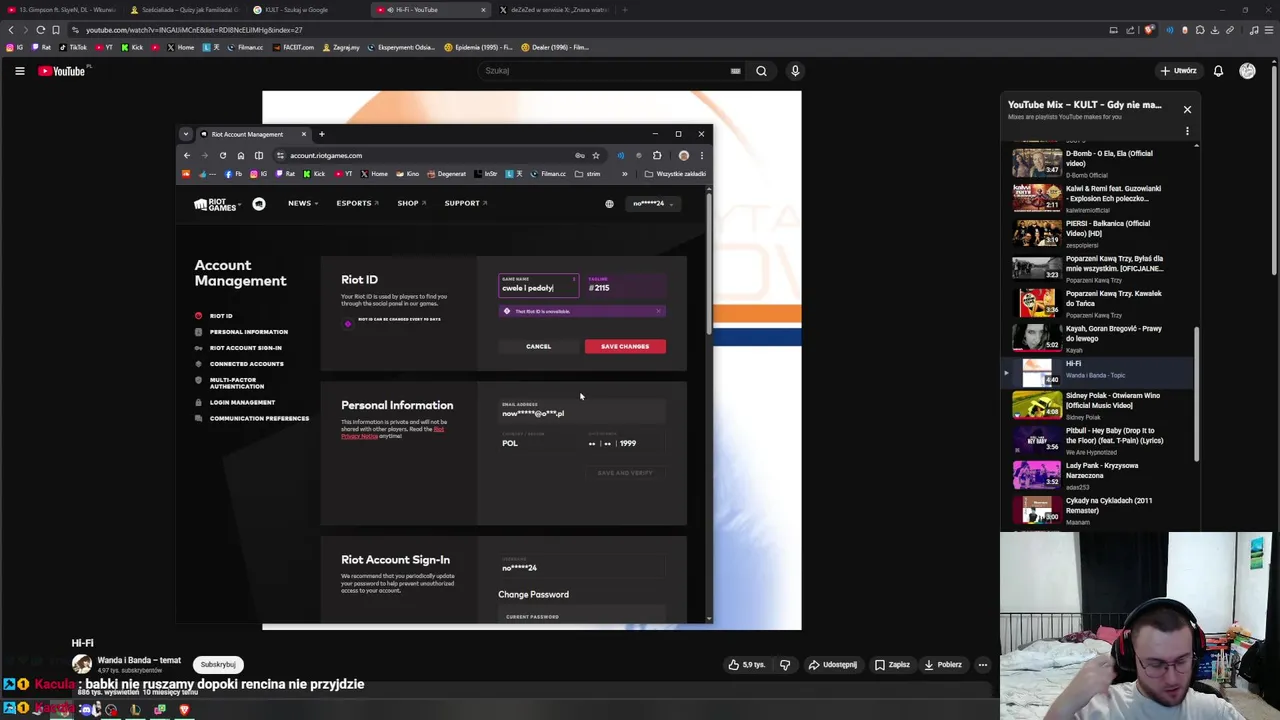The width and height of the screenshot is (1280, 720).
Task: Open the Kick bookmark in Riot window
Action: point(314,174)
